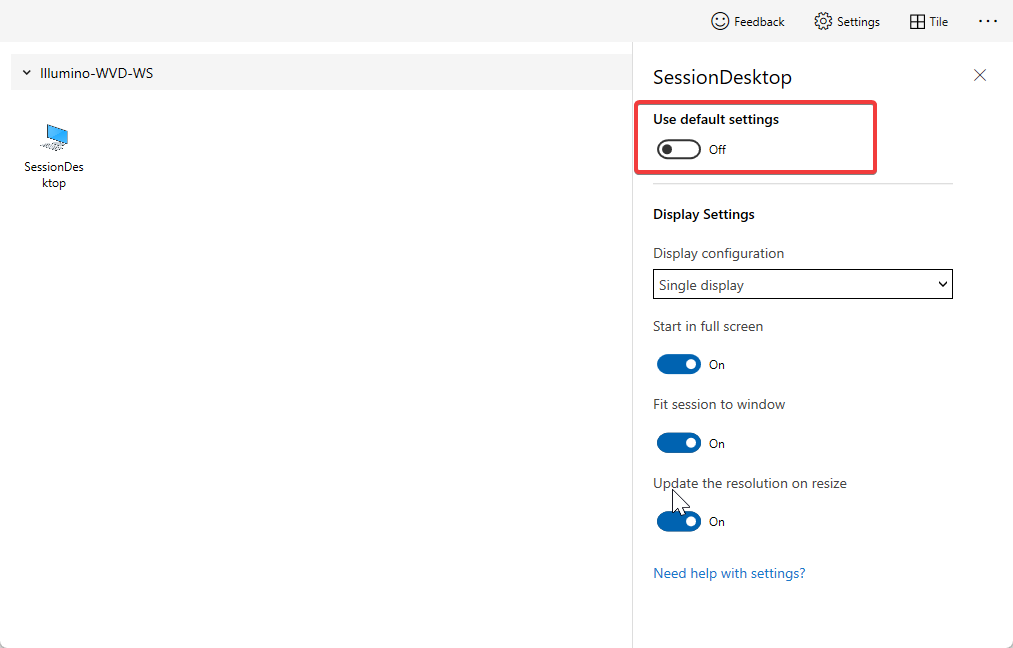
Task: Disable Start in full screen toggle
Action: [x=678, y=364]
